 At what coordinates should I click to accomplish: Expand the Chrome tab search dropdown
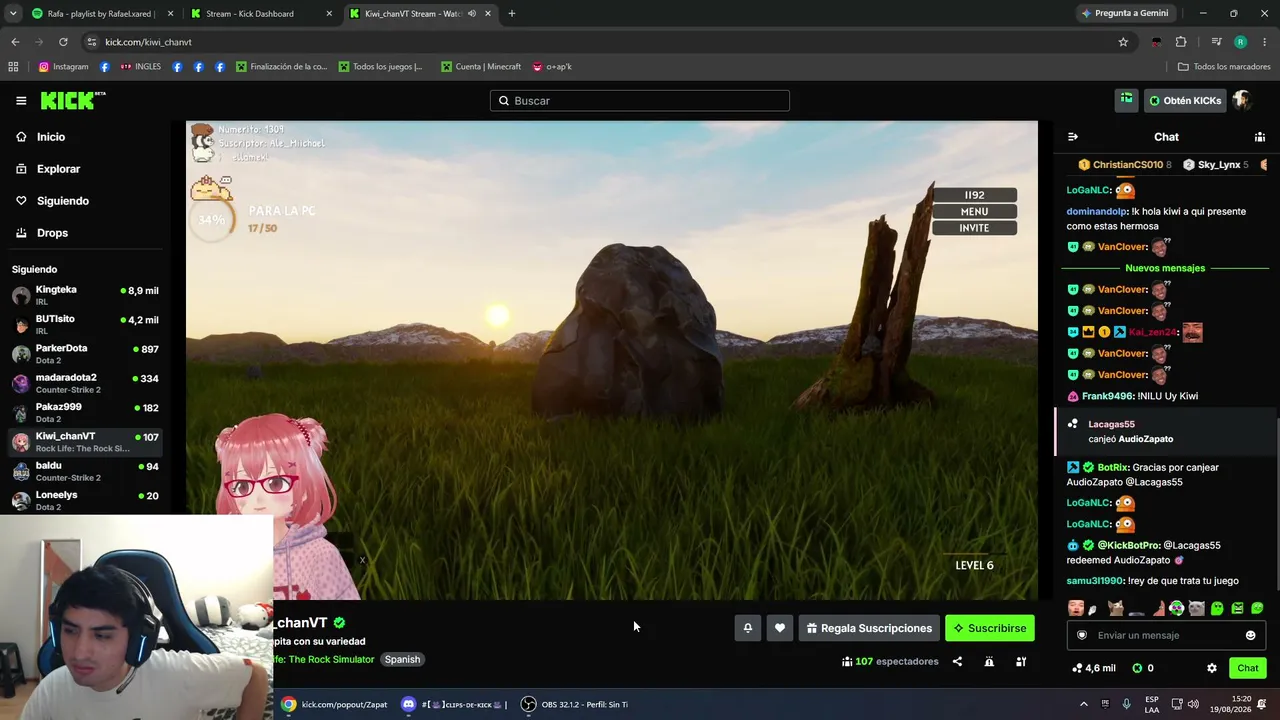point(13,14)
